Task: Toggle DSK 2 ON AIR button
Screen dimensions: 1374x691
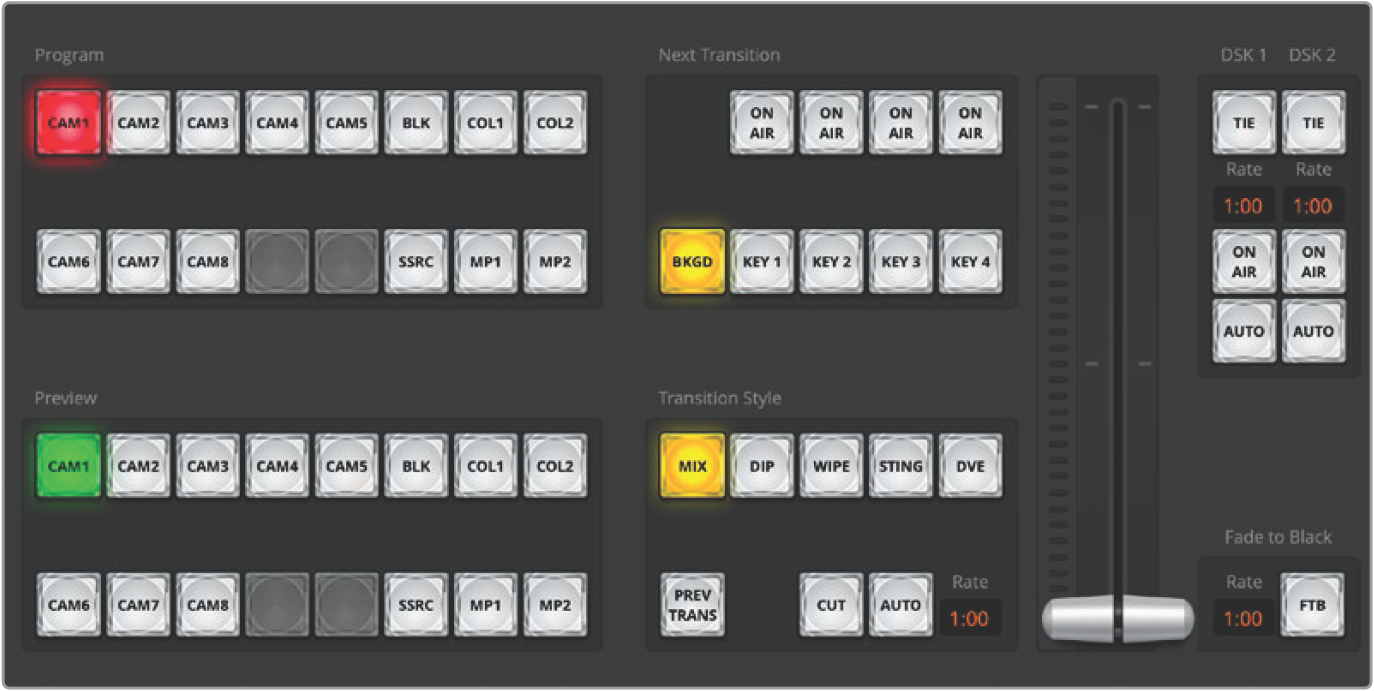Action: tap(1313, 262)
